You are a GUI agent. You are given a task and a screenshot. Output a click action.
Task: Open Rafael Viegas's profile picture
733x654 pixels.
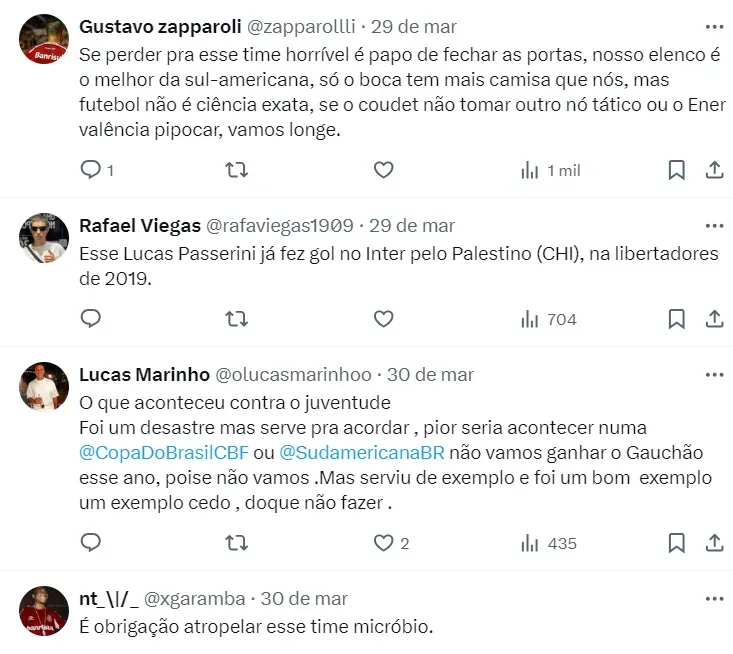coord(44,238)
